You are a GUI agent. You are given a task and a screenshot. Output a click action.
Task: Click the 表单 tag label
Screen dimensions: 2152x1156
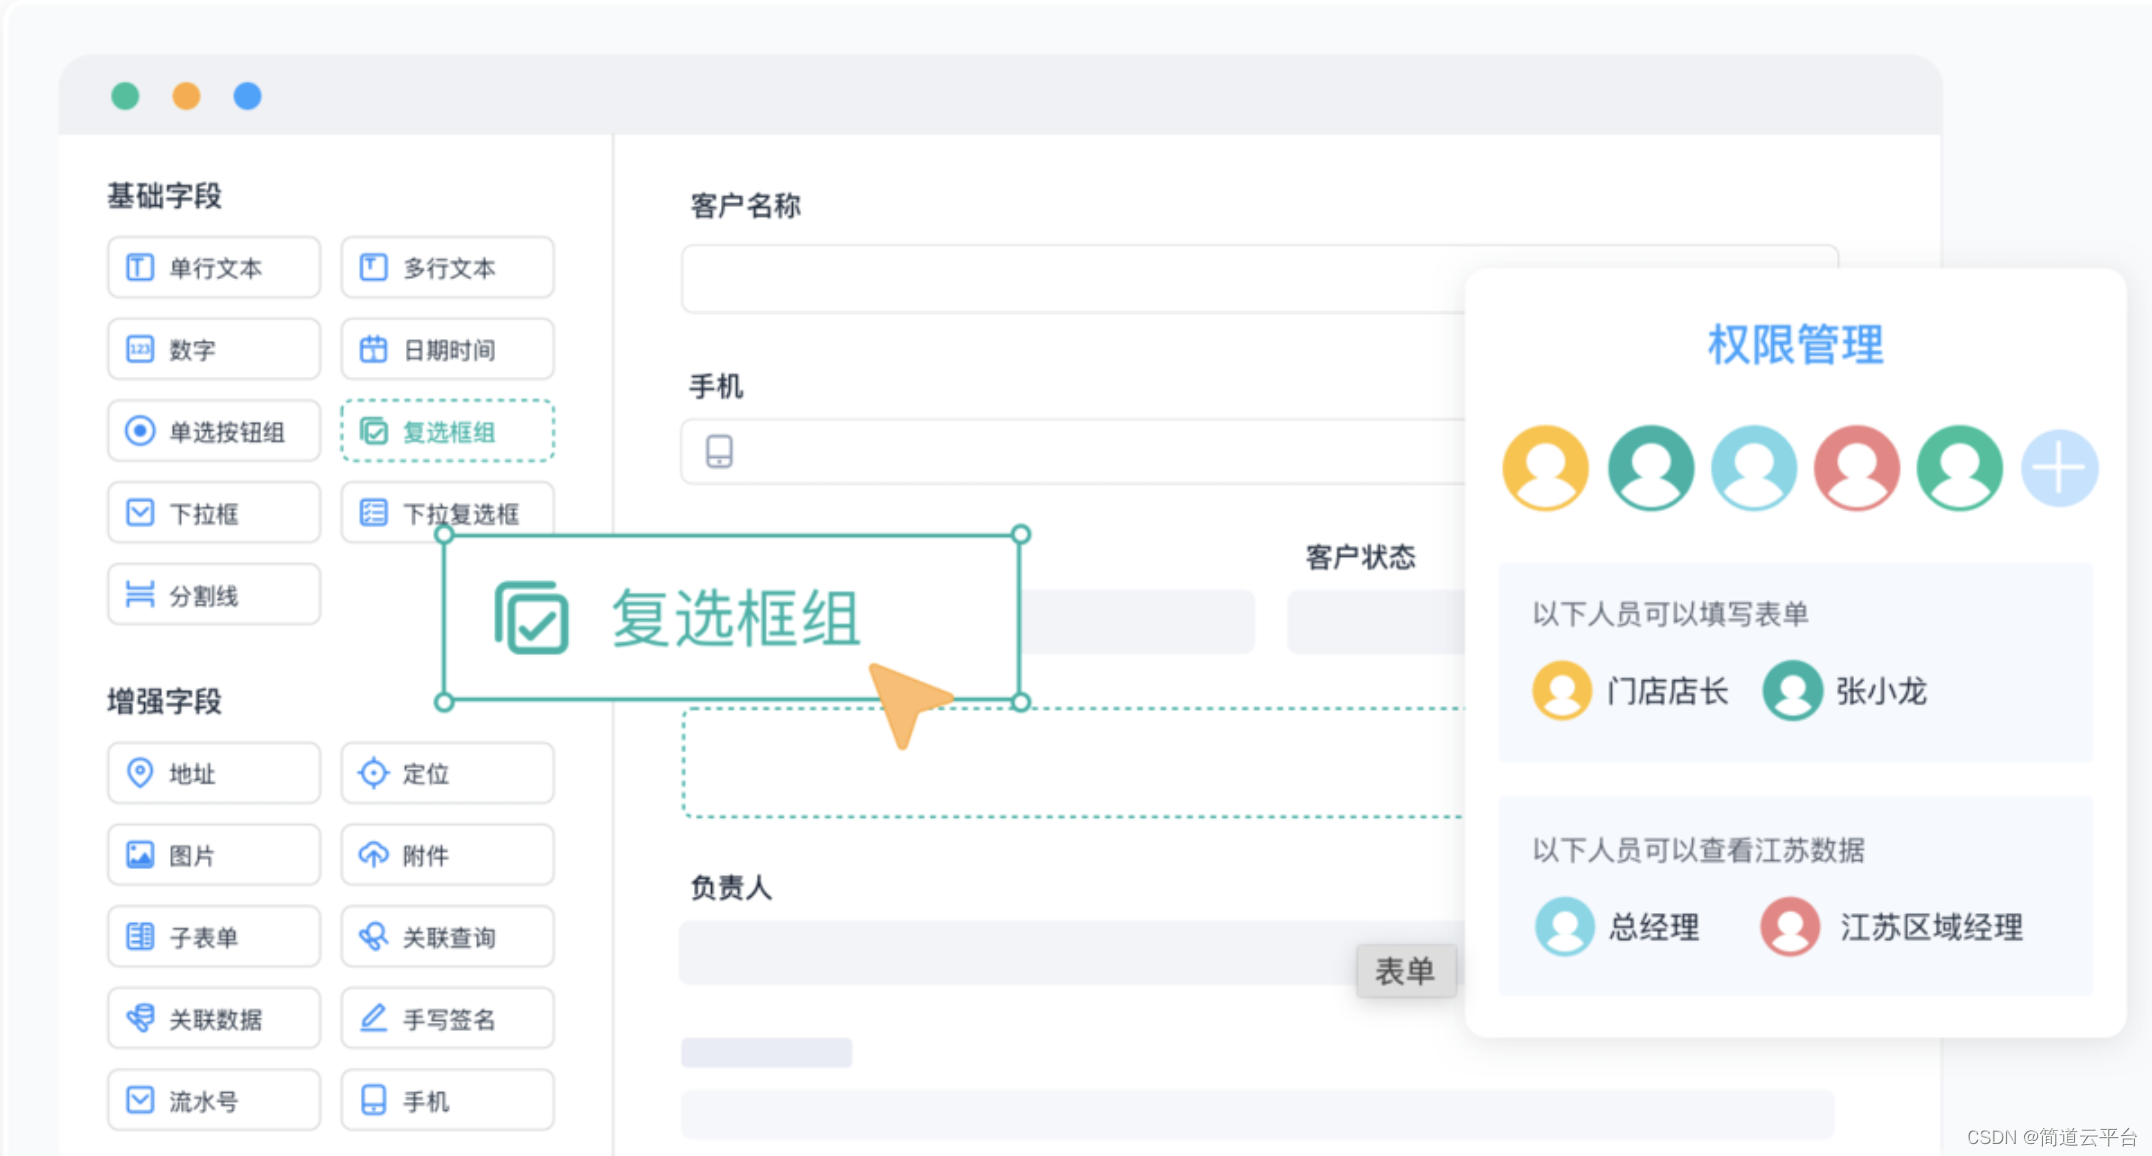(x=1405, y=971)
